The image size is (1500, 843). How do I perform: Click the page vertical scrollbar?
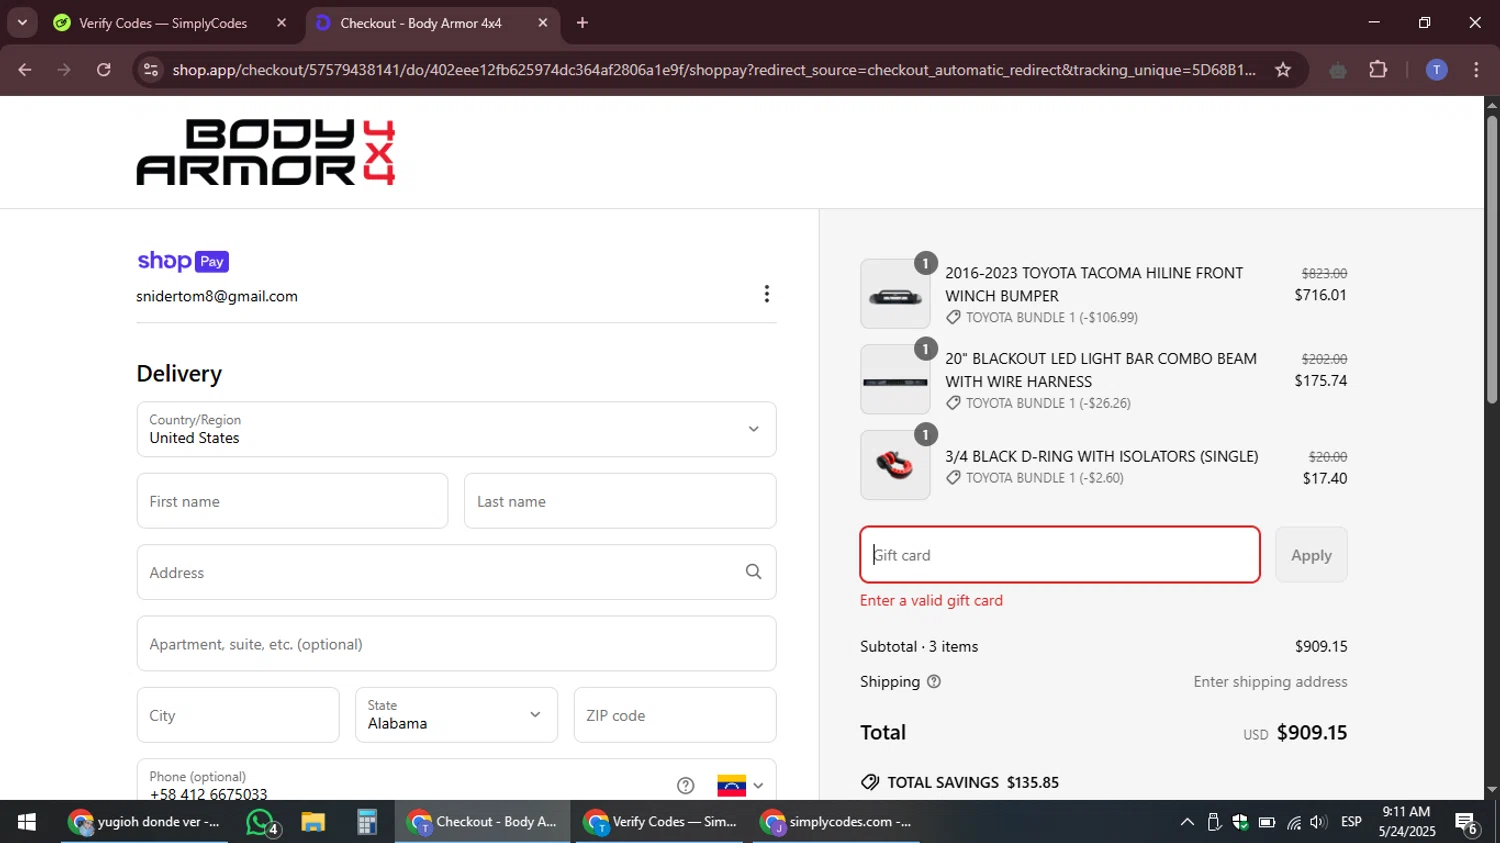click(1492, 260)
